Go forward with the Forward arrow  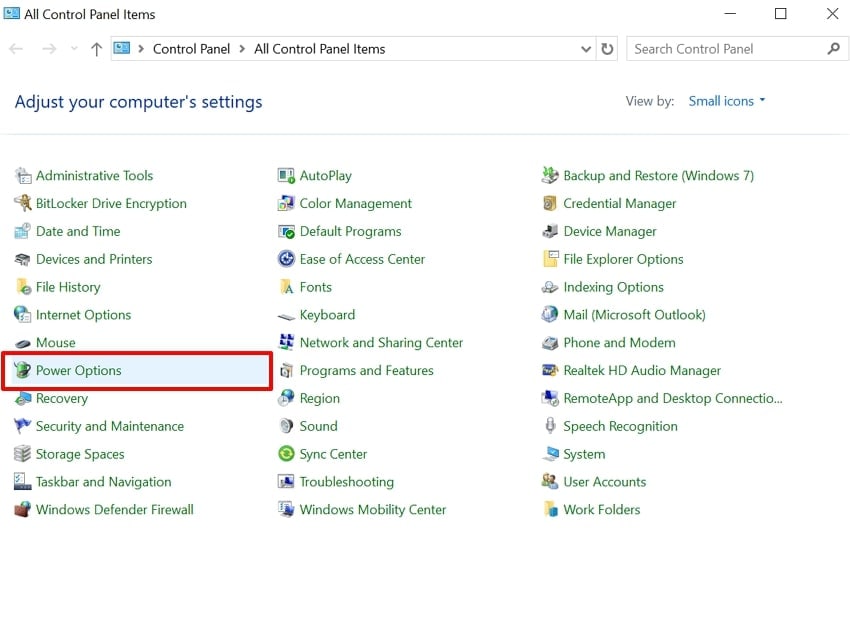49,49
